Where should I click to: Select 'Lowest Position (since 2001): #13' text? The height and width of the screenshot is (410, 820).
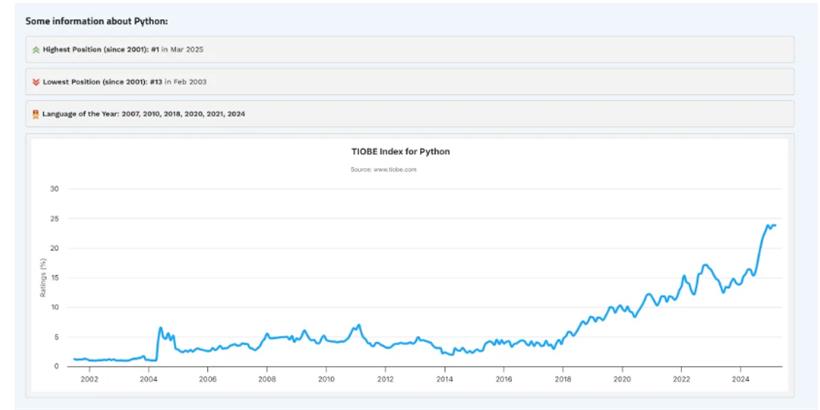(102, 82)
